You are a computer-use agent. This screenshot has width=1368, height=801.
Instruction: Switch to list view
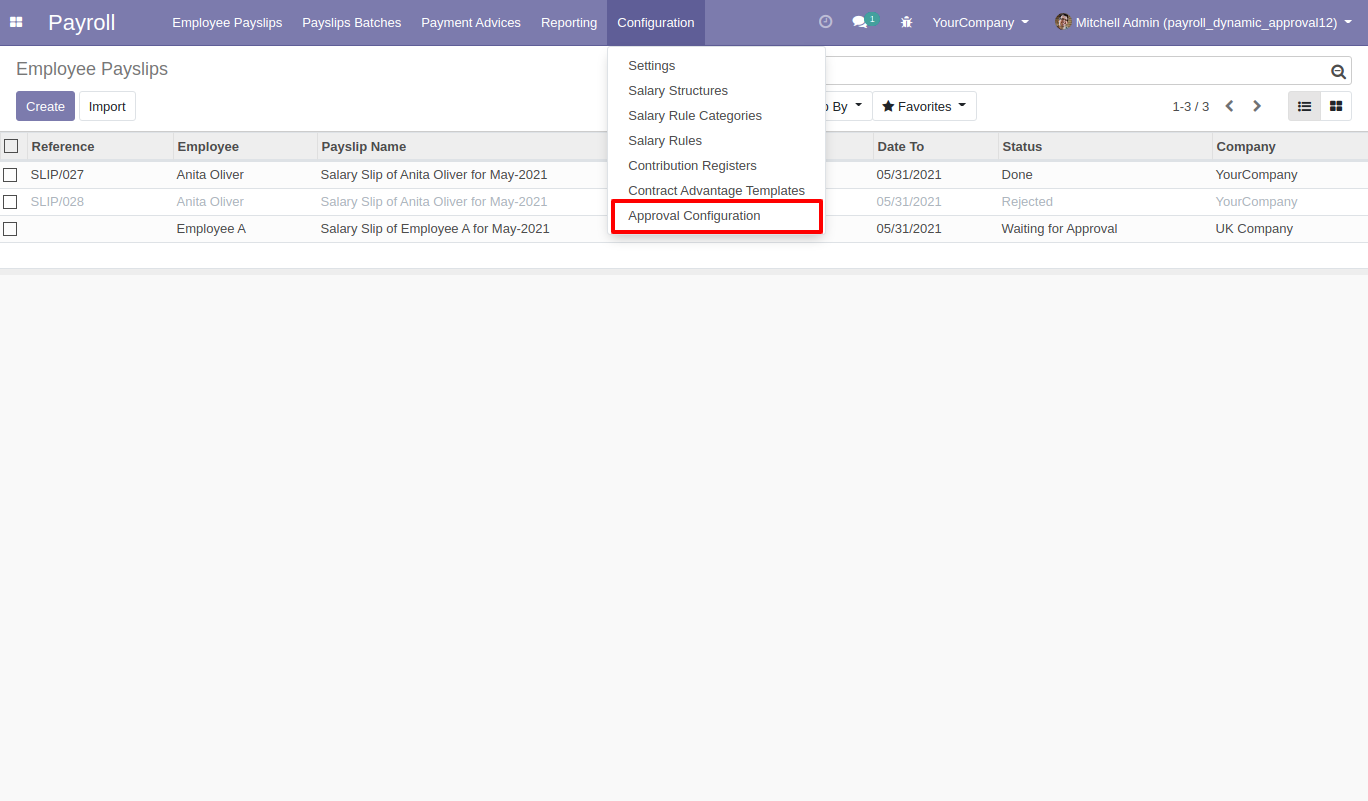click(x=1304, y=106)
